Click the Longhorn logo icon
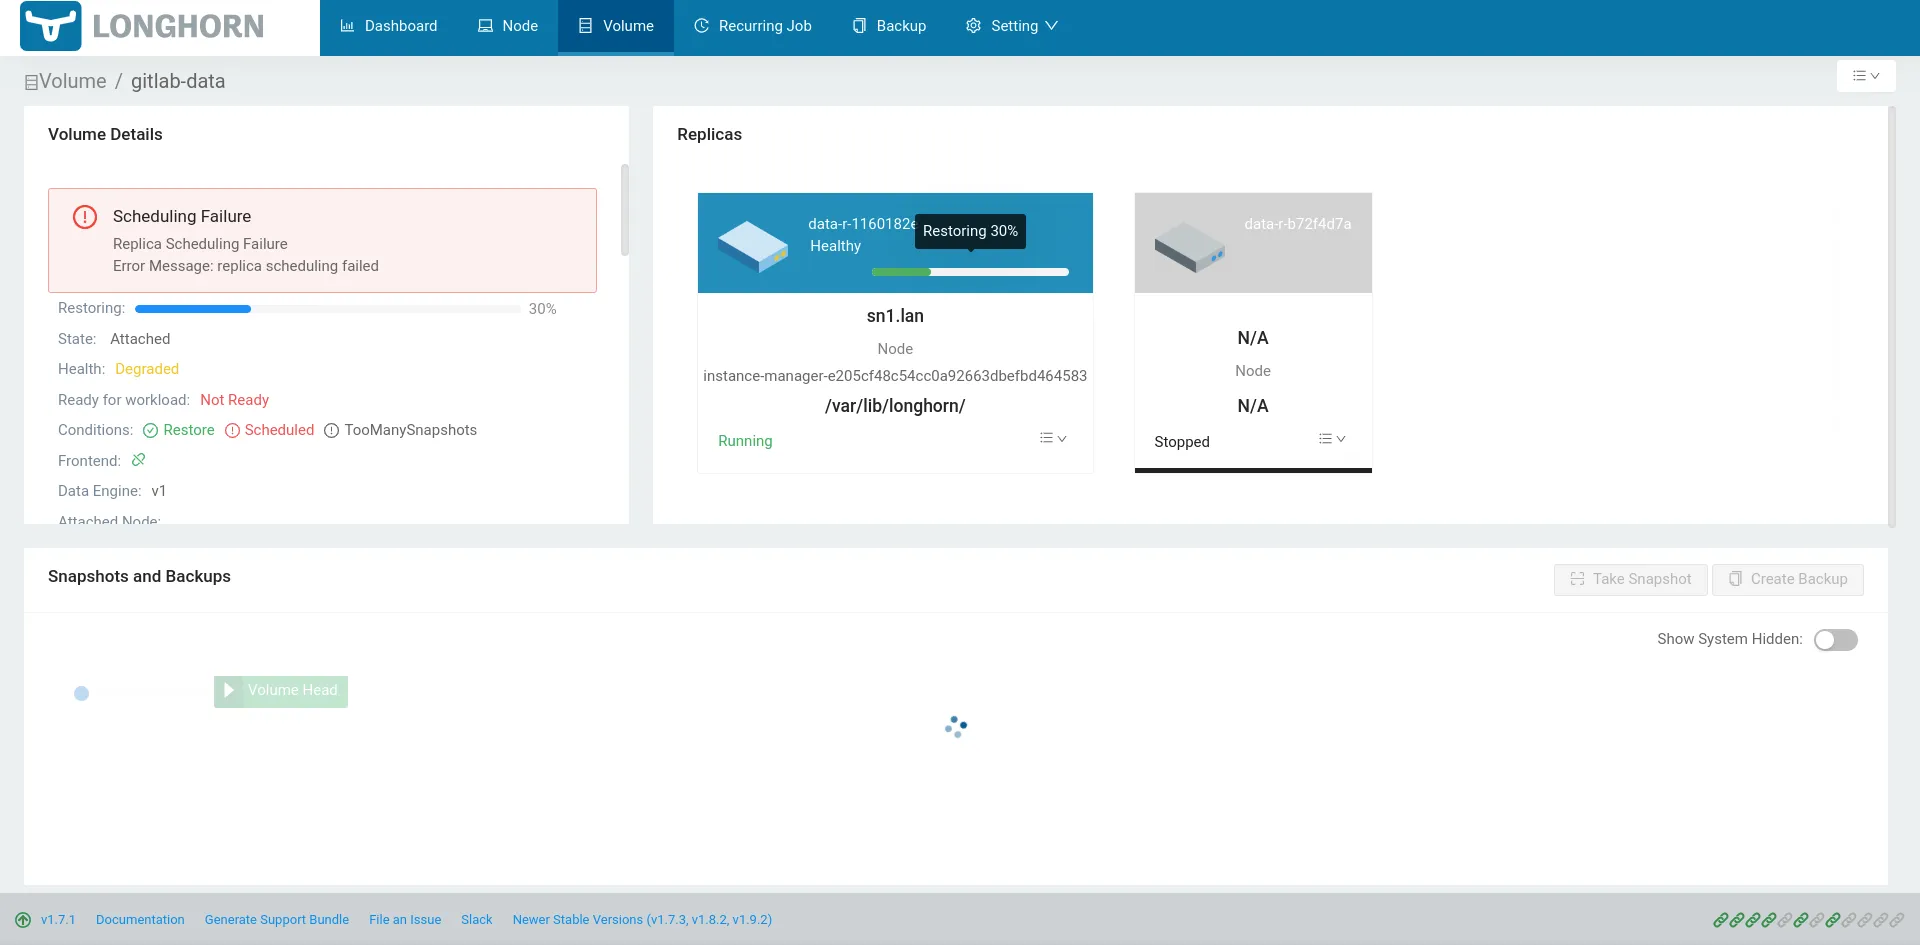 [x=50, y=26]
